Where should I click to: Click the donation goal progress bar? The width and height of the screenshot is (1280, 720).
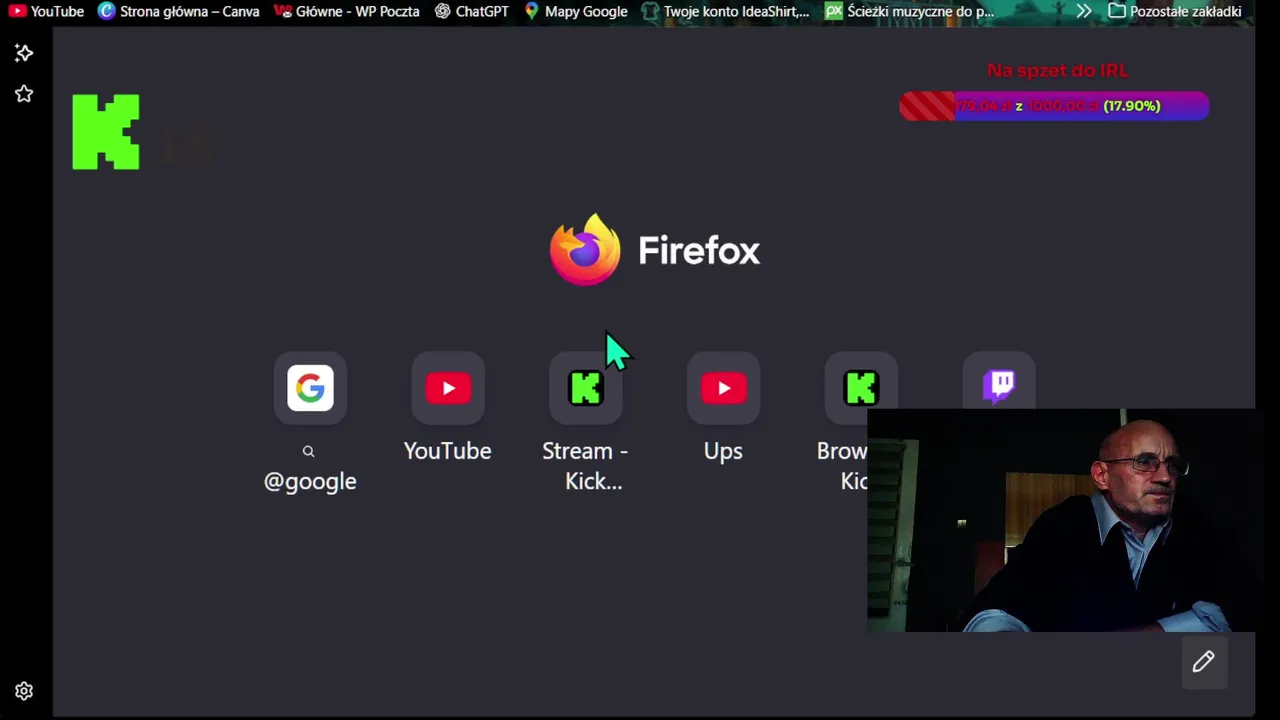pos(1054,106)
